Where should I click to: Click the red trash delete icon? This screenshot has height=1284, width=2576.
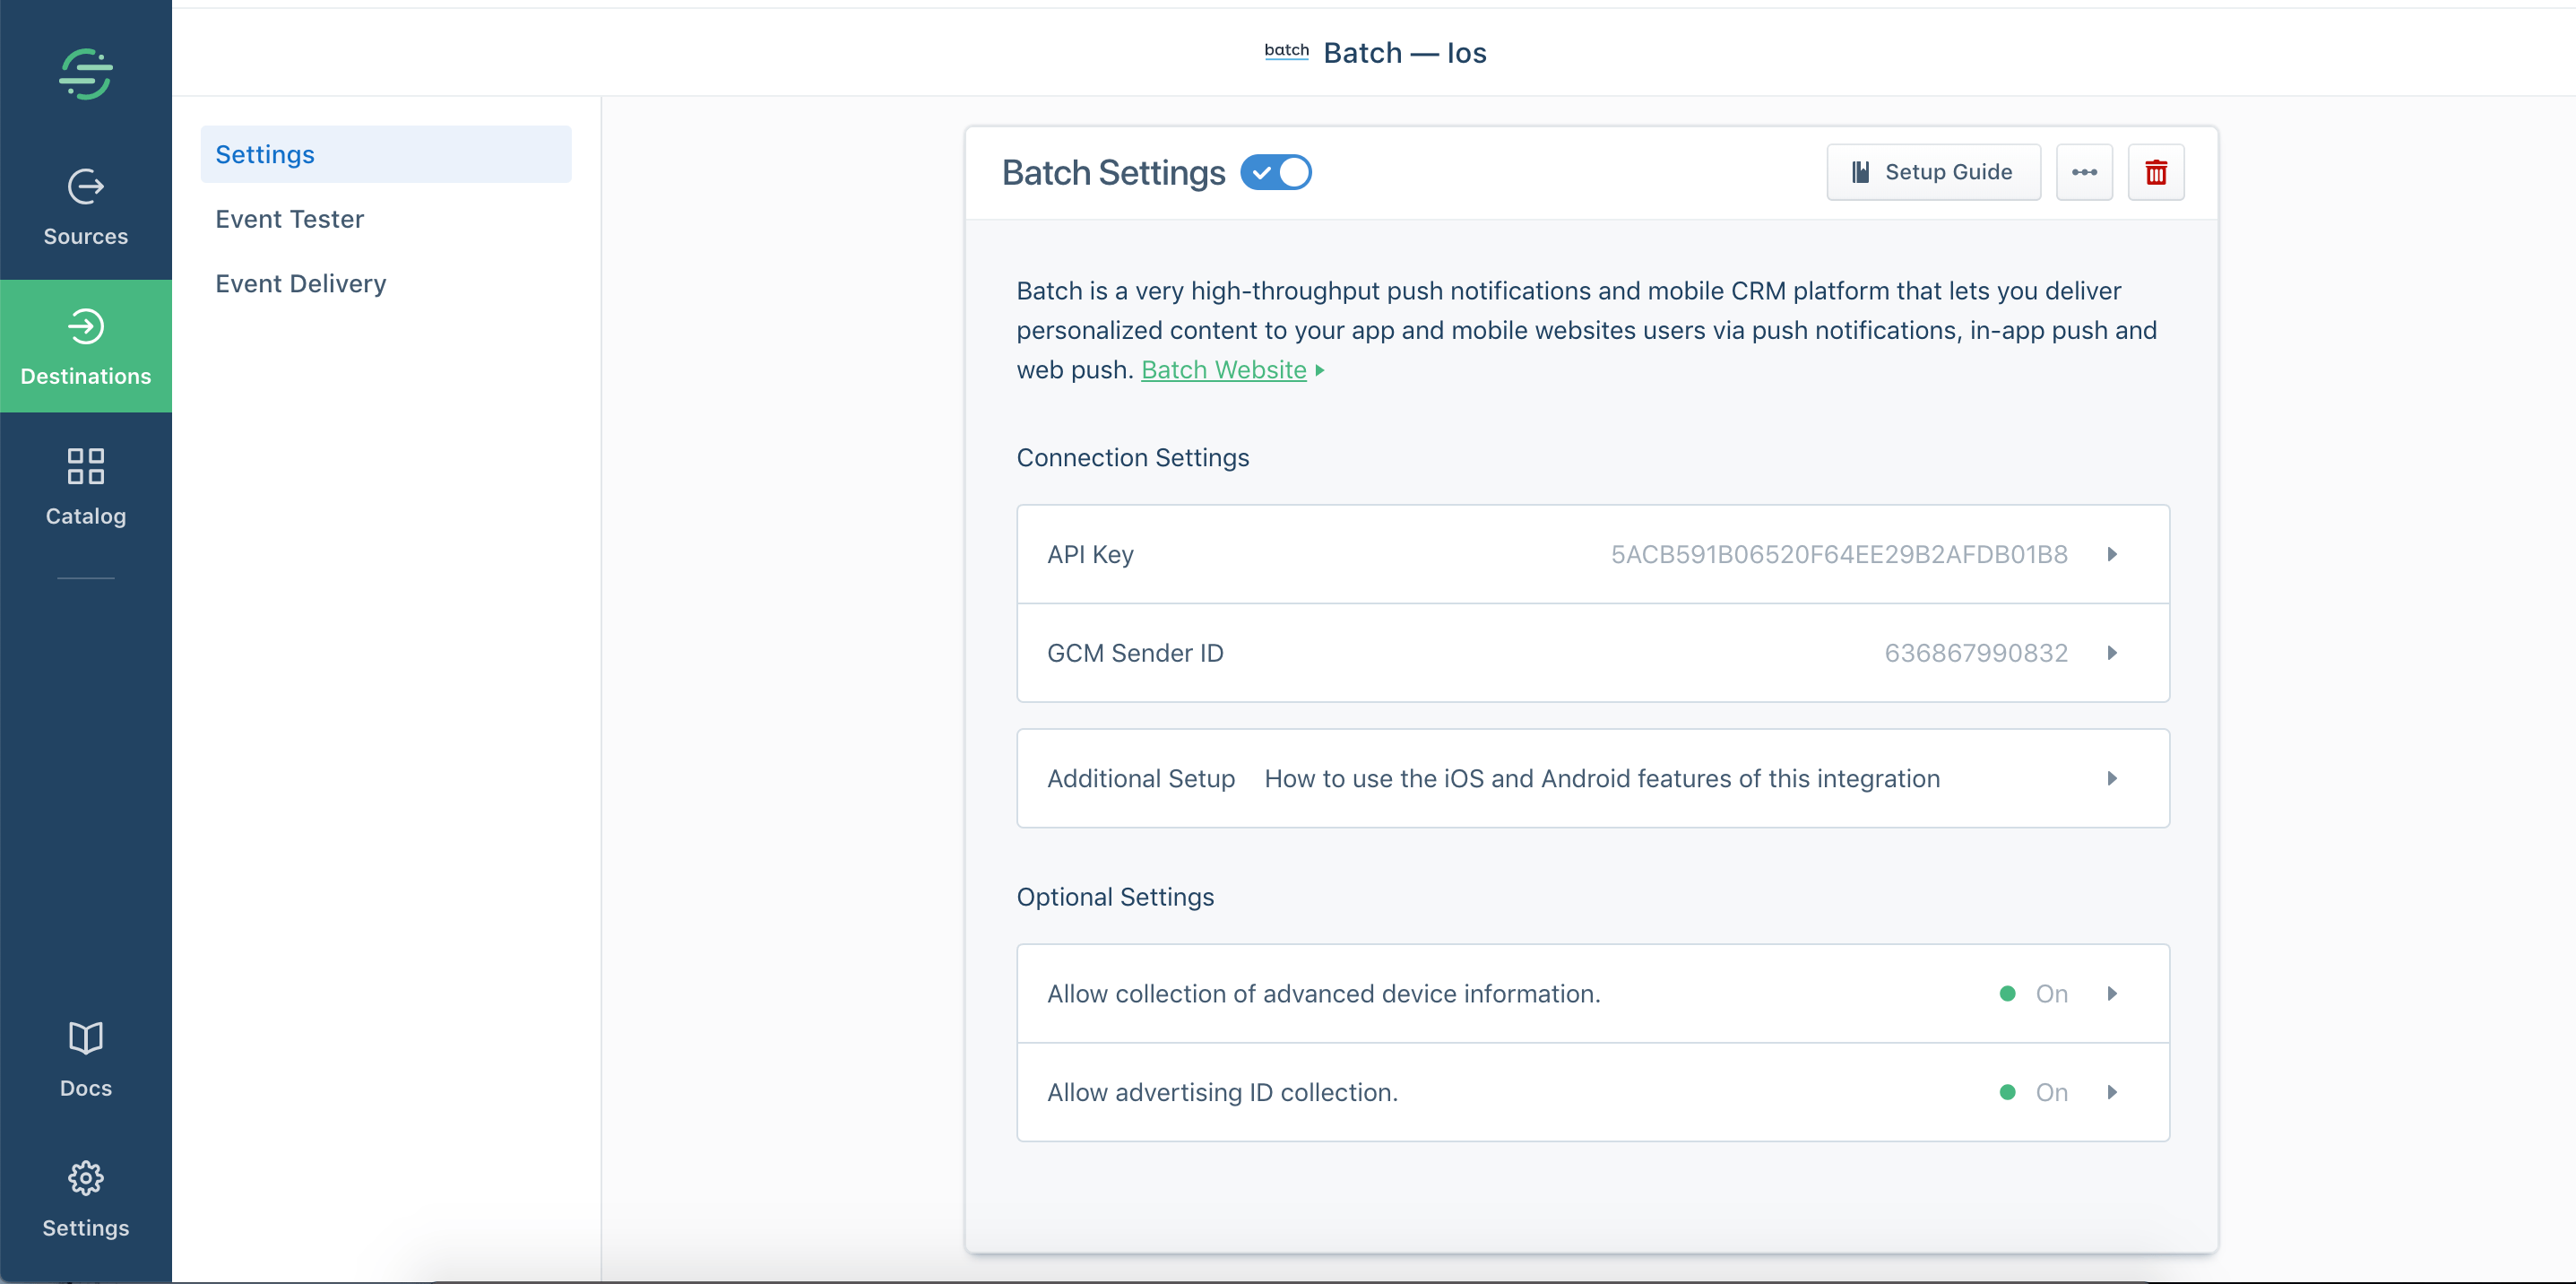pos(2156,172)
